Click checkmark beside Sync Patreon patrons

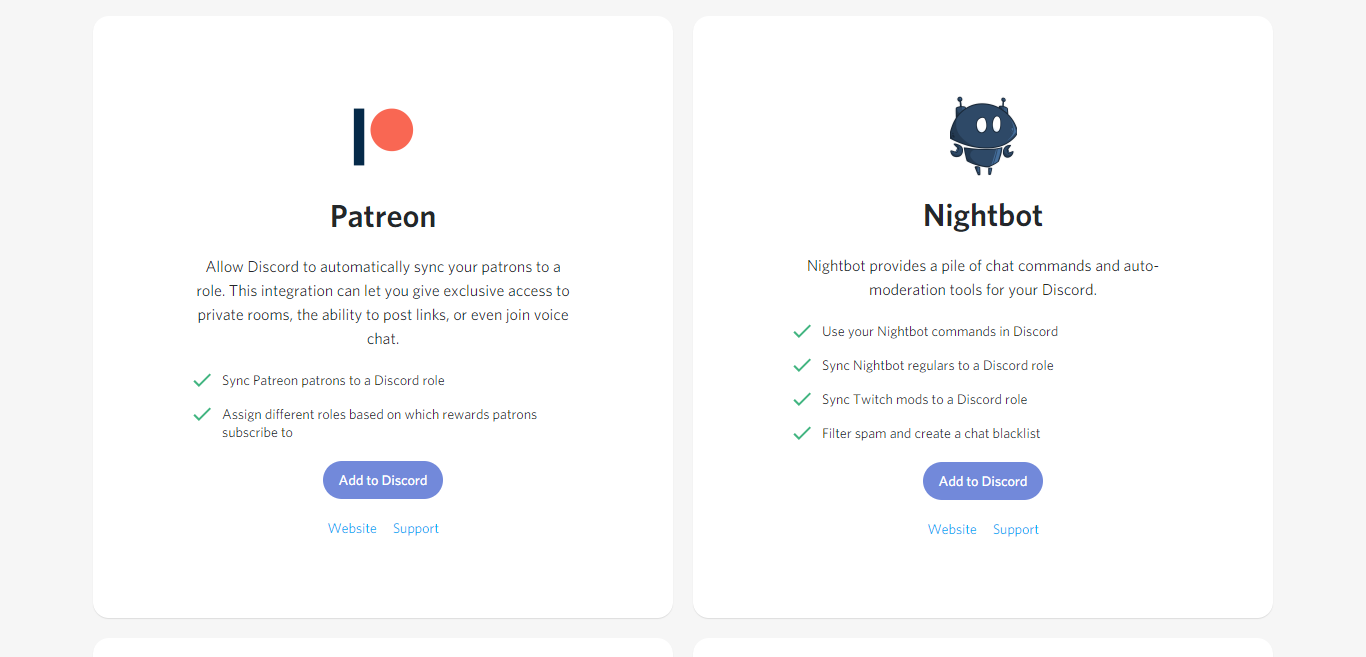(x=202, y=380)
